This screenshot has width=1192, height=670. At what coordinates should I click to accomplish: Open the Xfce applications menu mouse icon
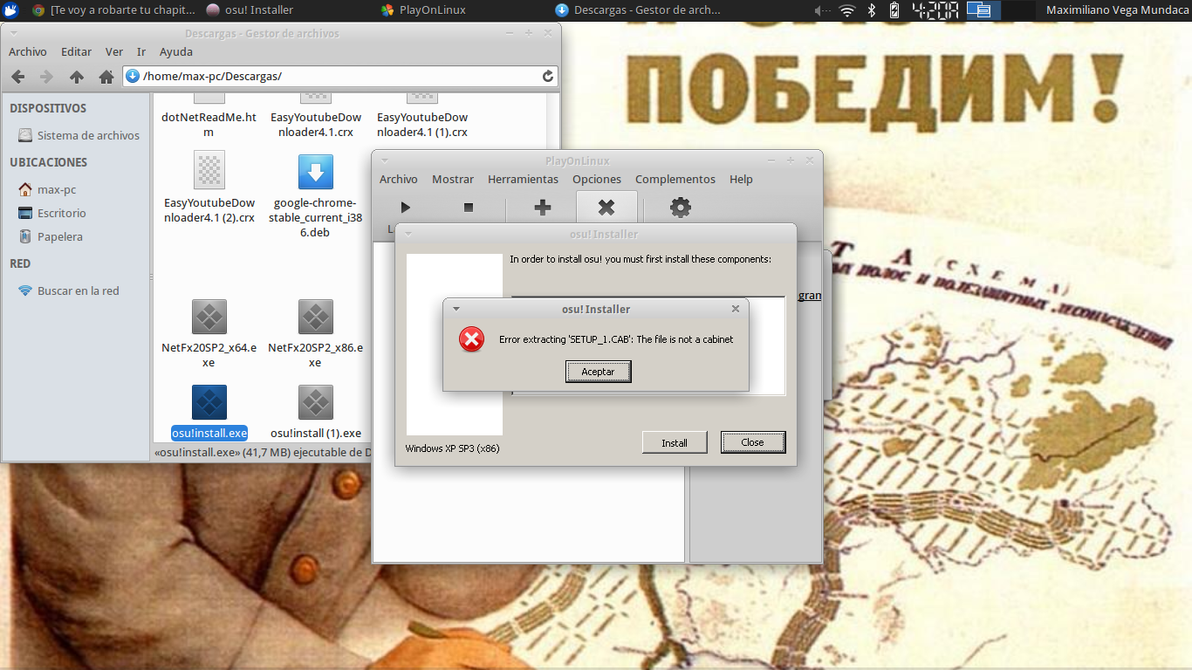point(10,10)
